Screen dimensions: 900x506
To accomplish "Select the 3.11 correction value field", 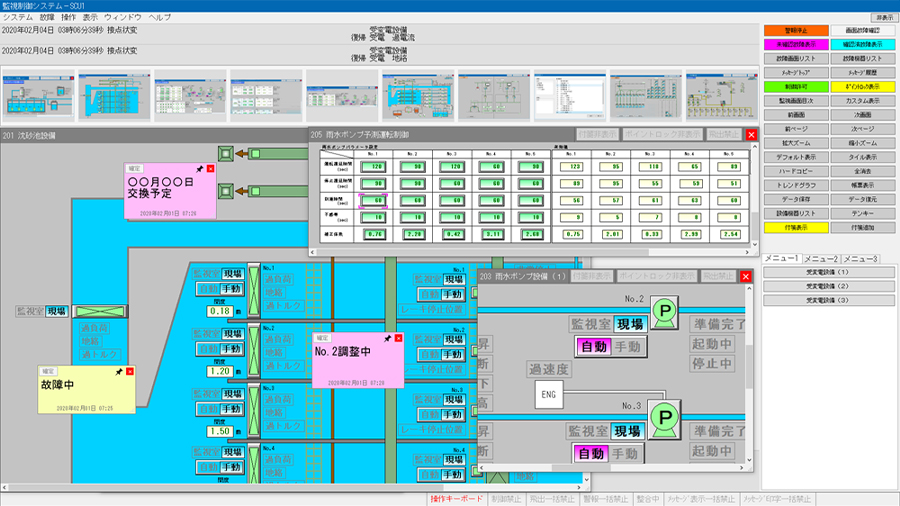I will point(492,235).
